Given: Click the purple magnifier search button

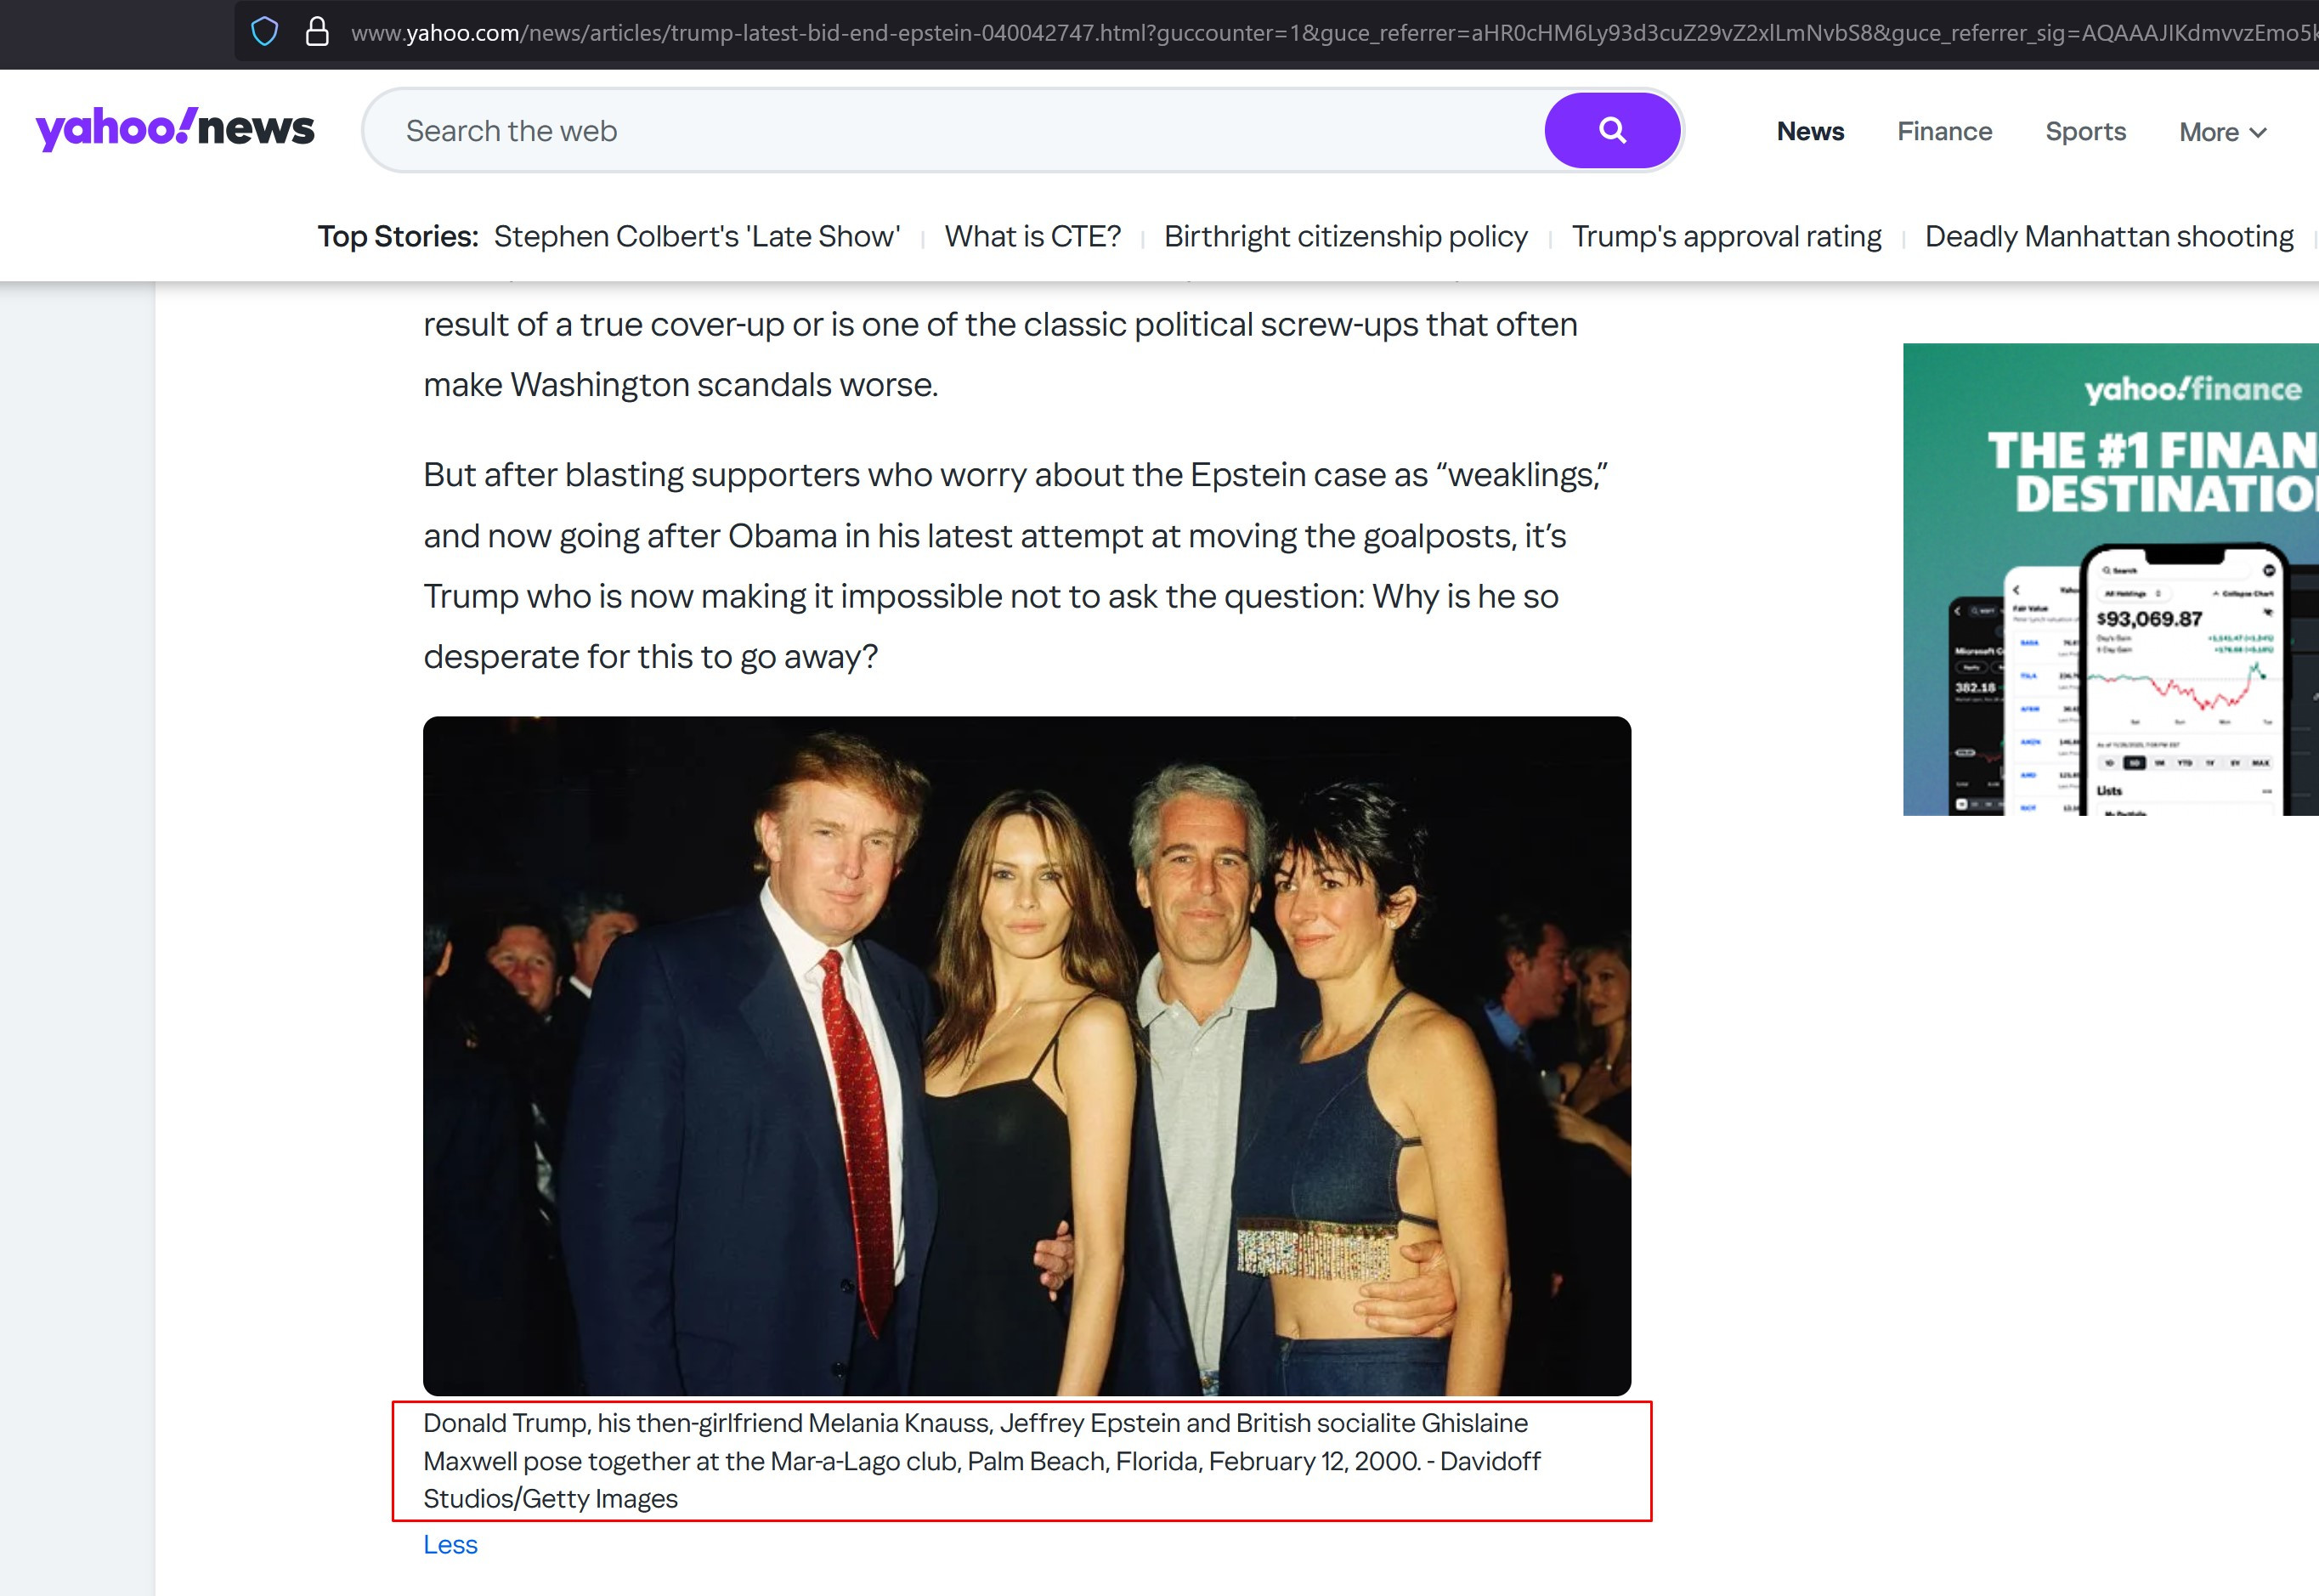Looking at the screenshot, I should tap(1611, 130).
